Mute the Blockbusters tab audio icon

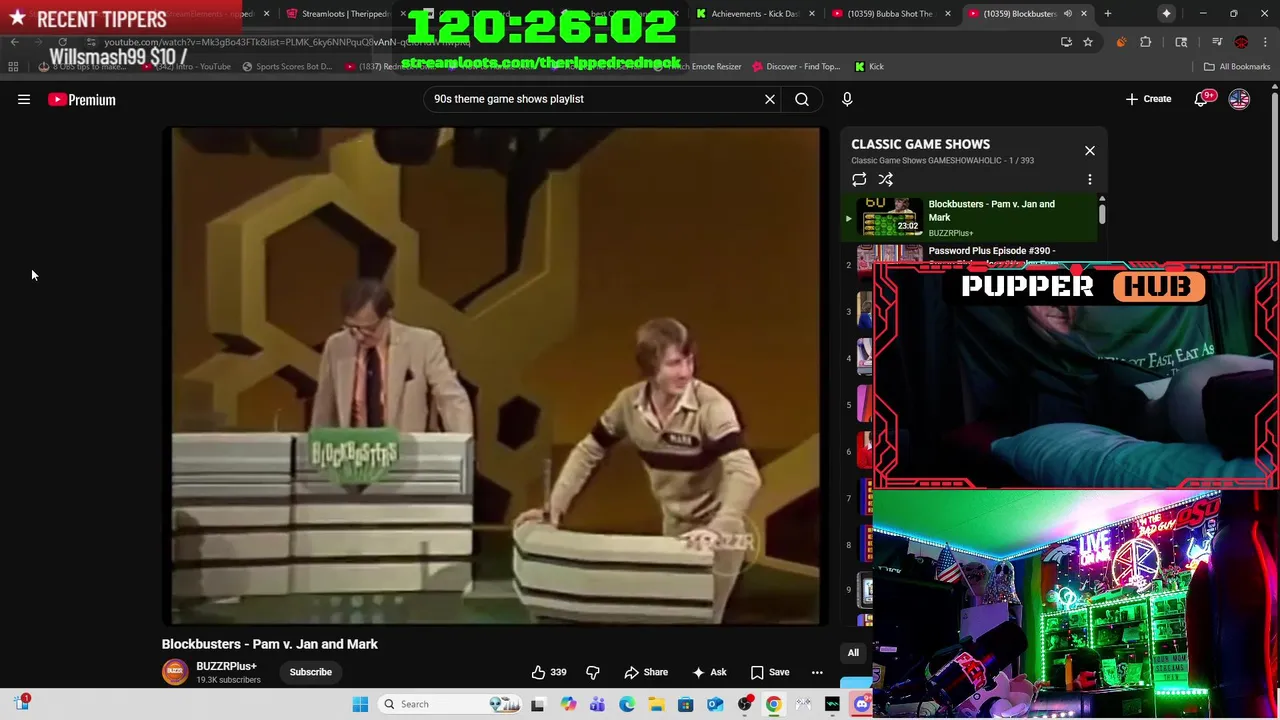[1067, 14]
